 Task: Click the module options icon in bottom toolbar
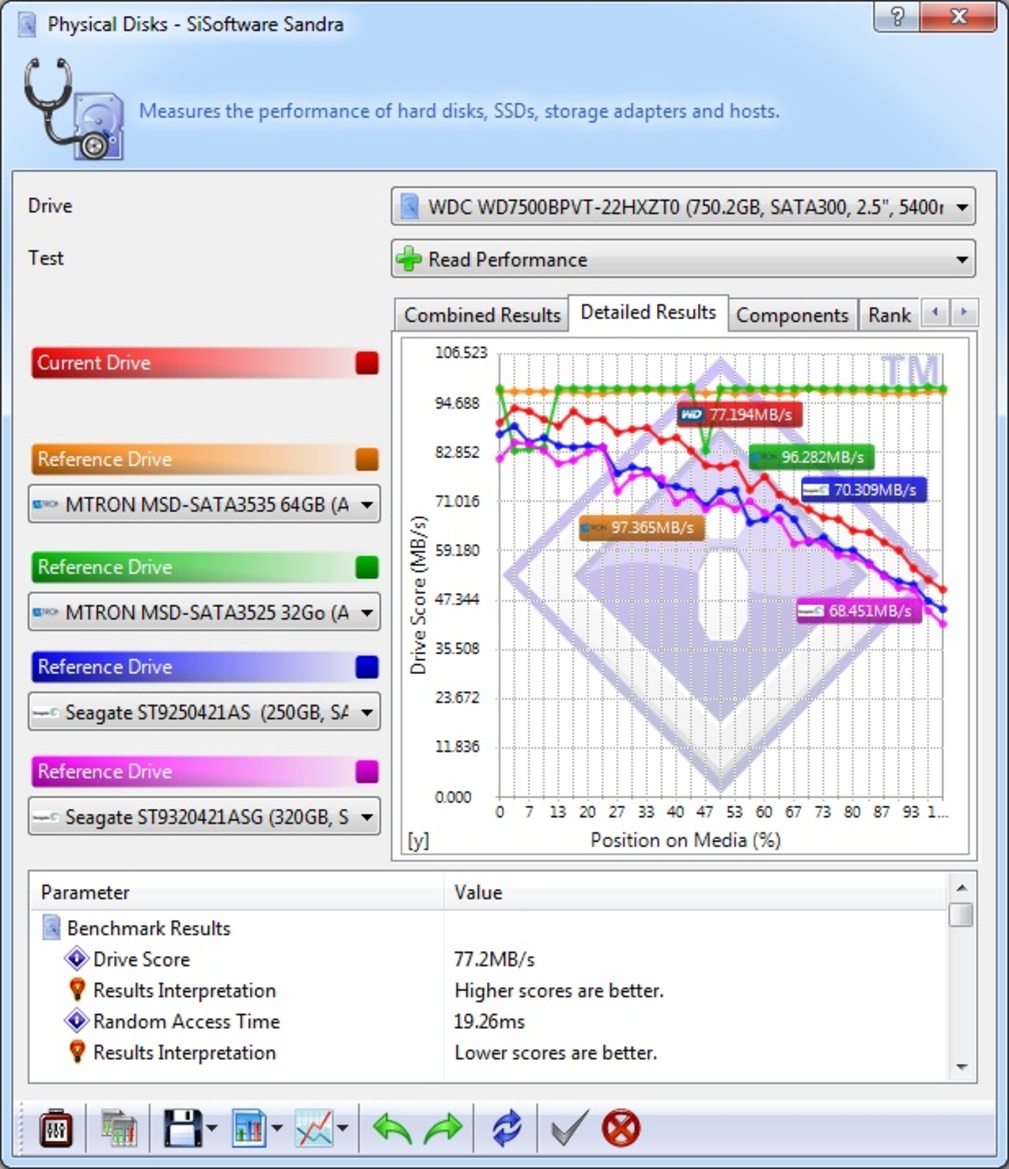[x=56, y=1128]
